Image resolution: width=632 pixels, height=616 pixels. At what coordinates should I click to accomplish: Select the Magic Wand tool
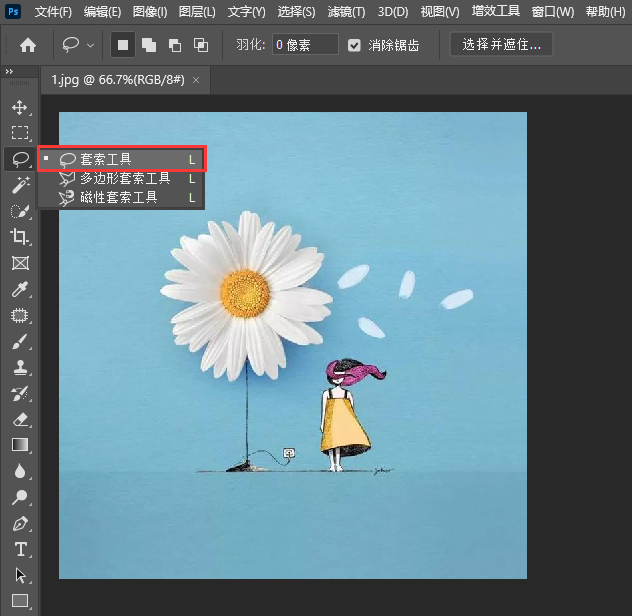tap(19, 185)
